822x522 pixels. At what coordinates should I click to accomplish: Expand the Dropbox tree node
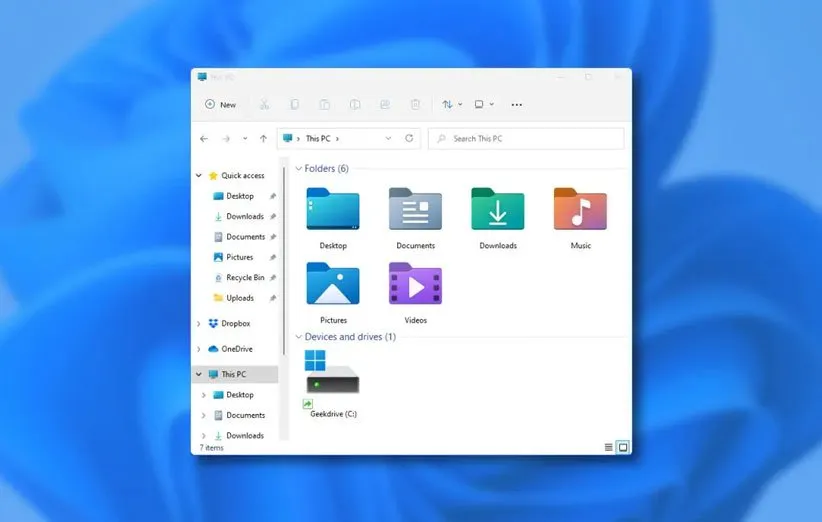pyautogui.click(x=199, y=324)
